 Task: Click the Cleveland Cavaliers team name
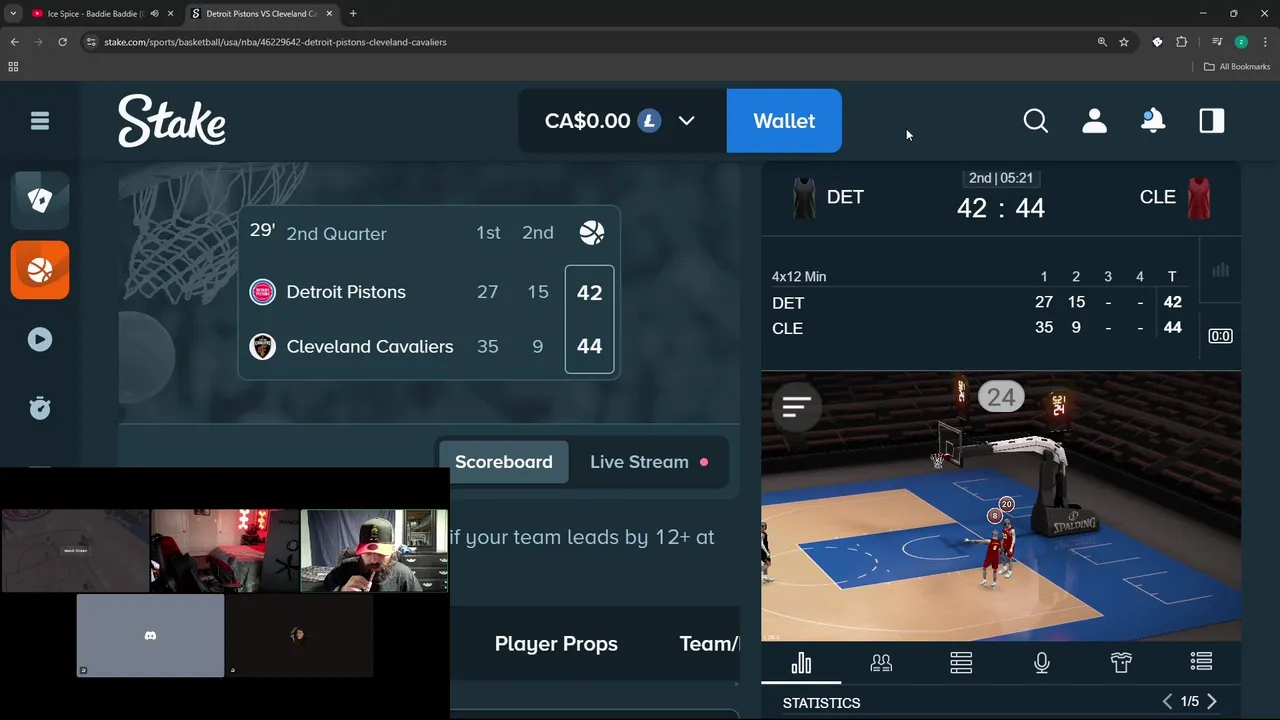[x=370, y=347]
